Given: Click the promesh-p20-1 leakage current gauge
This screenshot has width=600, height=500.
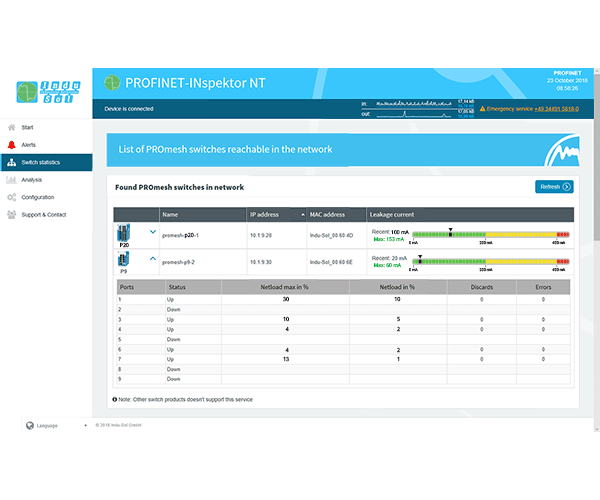Looking at the screenshot, I should coord(491,236).
